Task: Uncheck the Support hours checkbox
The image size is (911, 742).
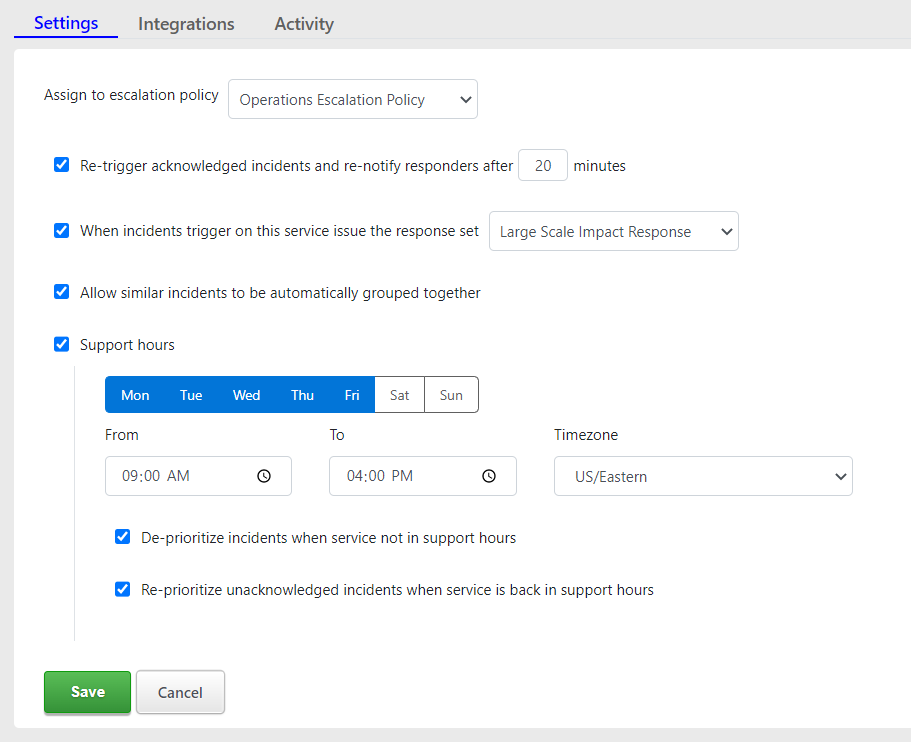Action: coord(62,345)
